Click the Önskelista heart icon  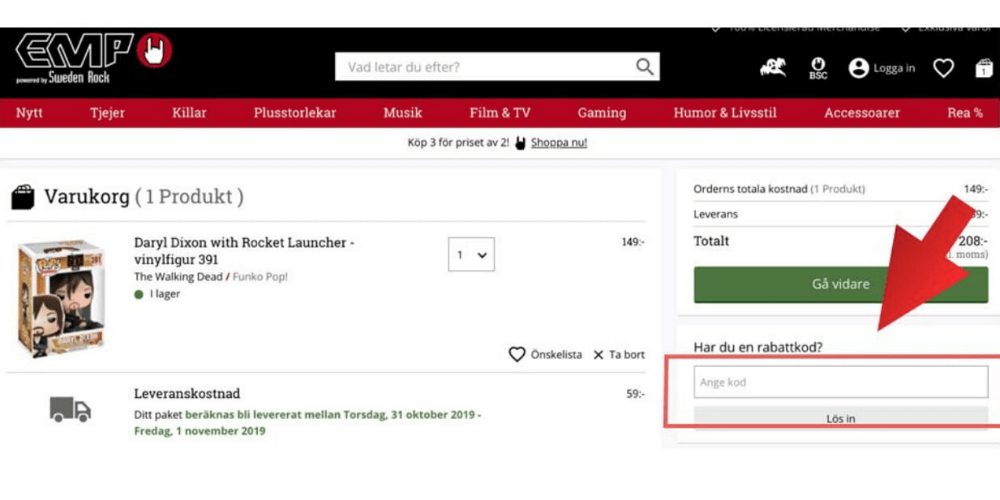tap(517, 355)
